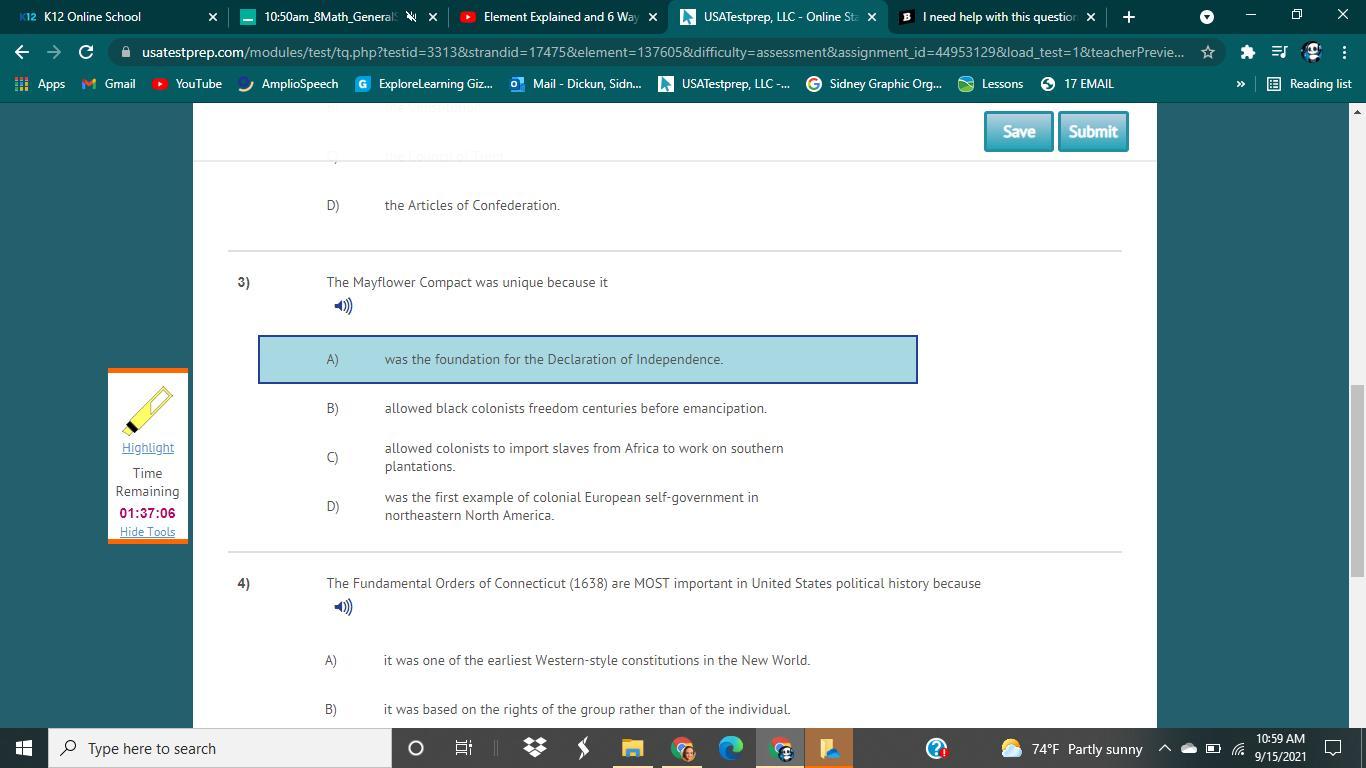Click the address bar URL field
Screen dimensions: 1366x768
click(x=663, y=52)
